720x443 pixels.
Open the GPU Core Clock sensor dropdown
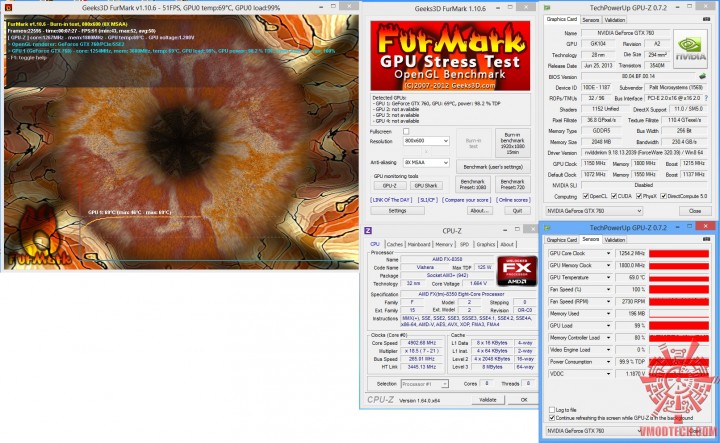click(x=608, y=253)
